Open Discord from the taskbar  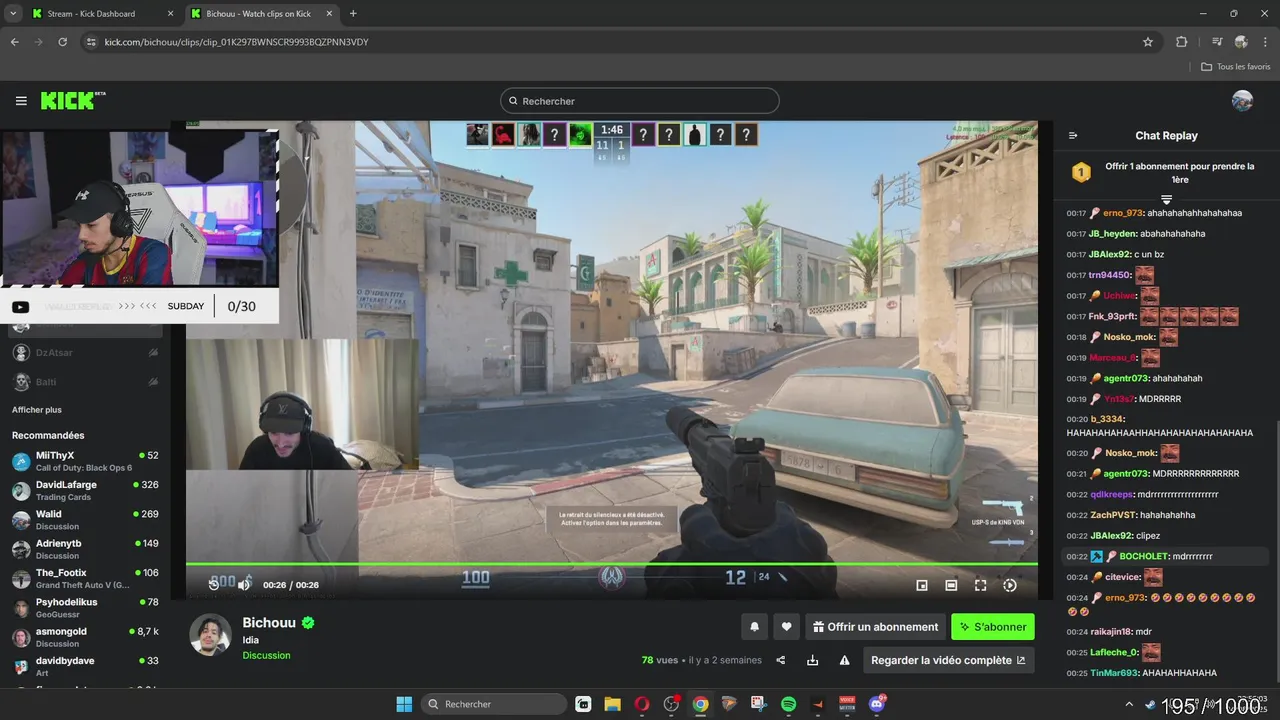[877, 704]
